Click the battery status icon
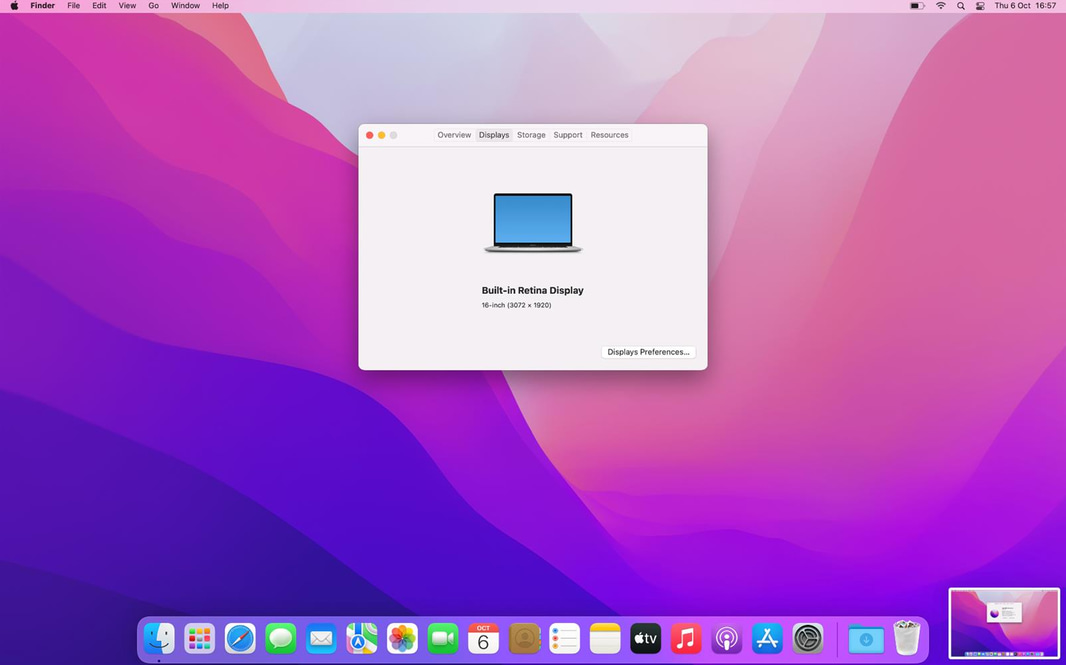1066x665 pixels. click(917, 5)
